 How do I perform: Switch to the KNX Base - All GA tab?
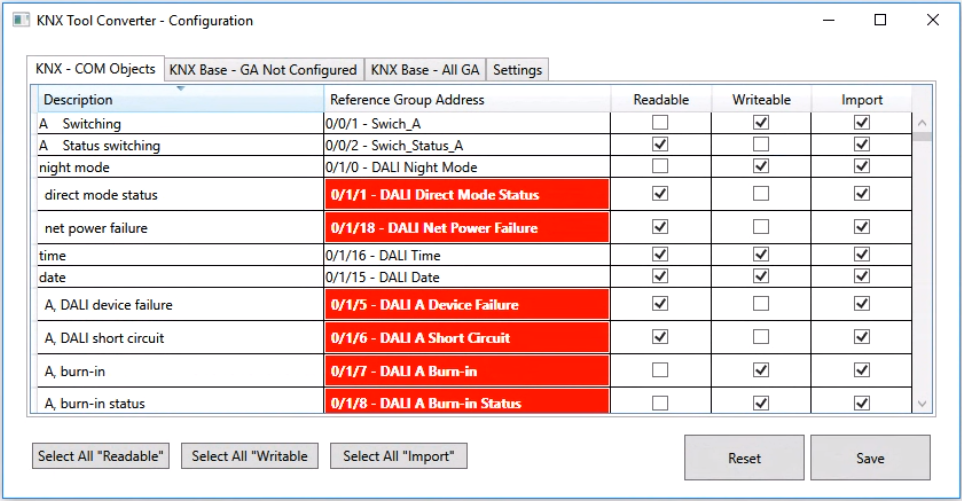click(425, 69)
